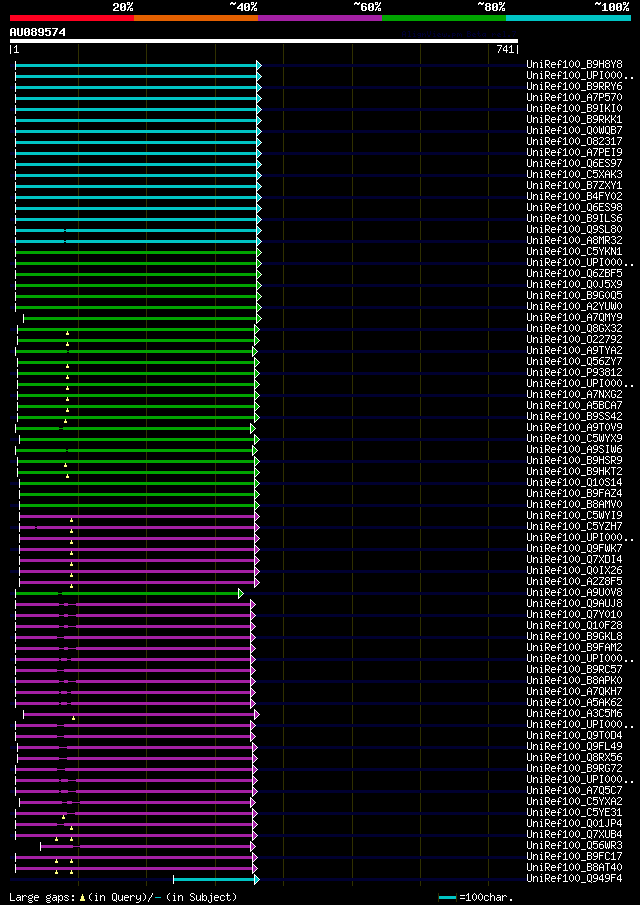
Task: Select the UniRef100_Q6ES97 entry
Action: coord(574,163)
